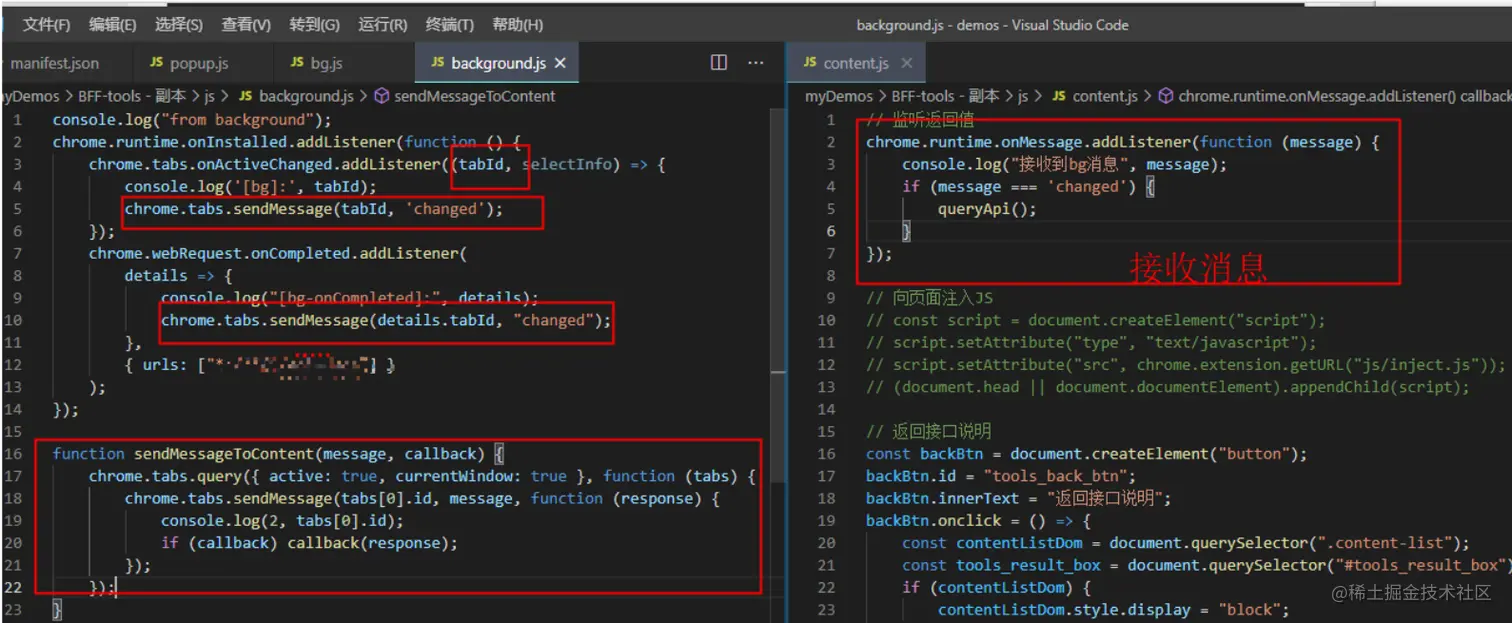Screen dimensions: 1512x623
Task: Open the 编辑(E) menu
Action: click(x=113, y=25)
